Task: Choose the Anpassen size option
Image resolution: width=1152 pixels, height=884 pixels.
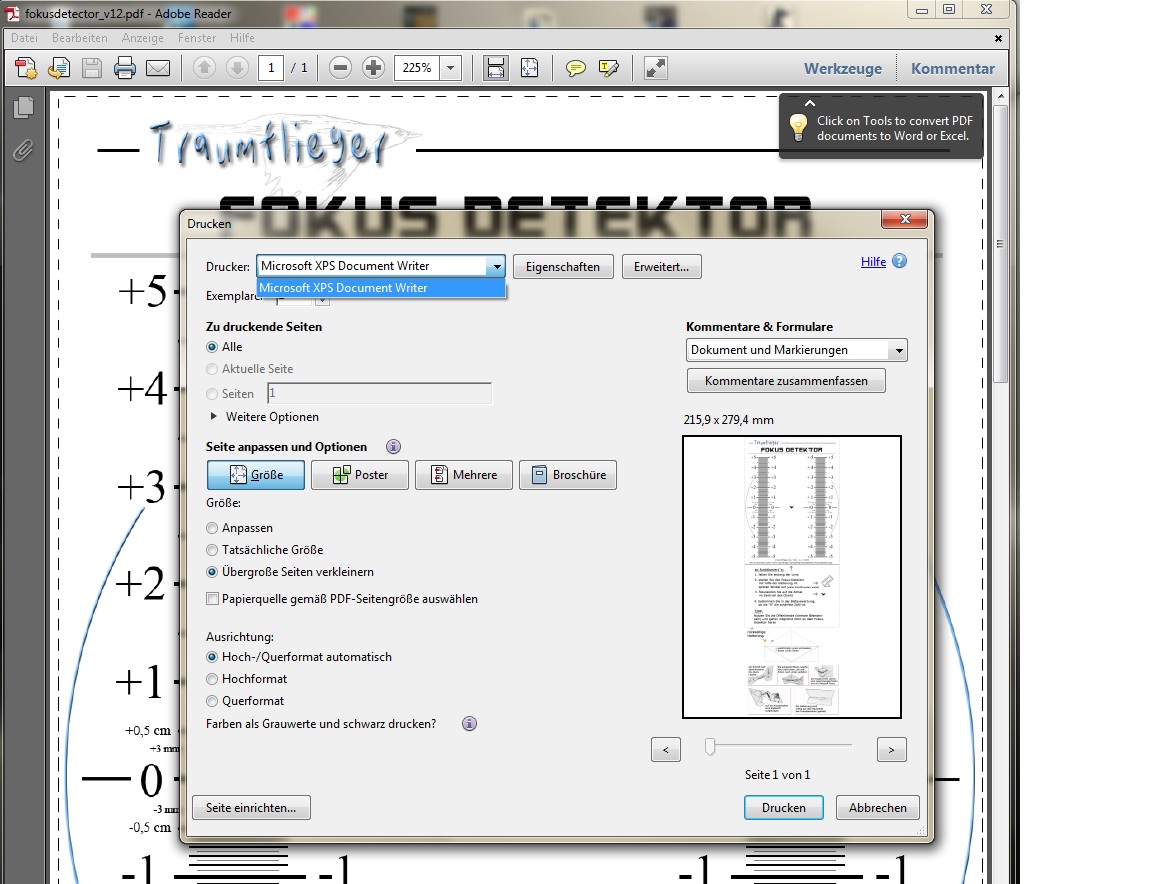Action: click(x=212, y=528)
